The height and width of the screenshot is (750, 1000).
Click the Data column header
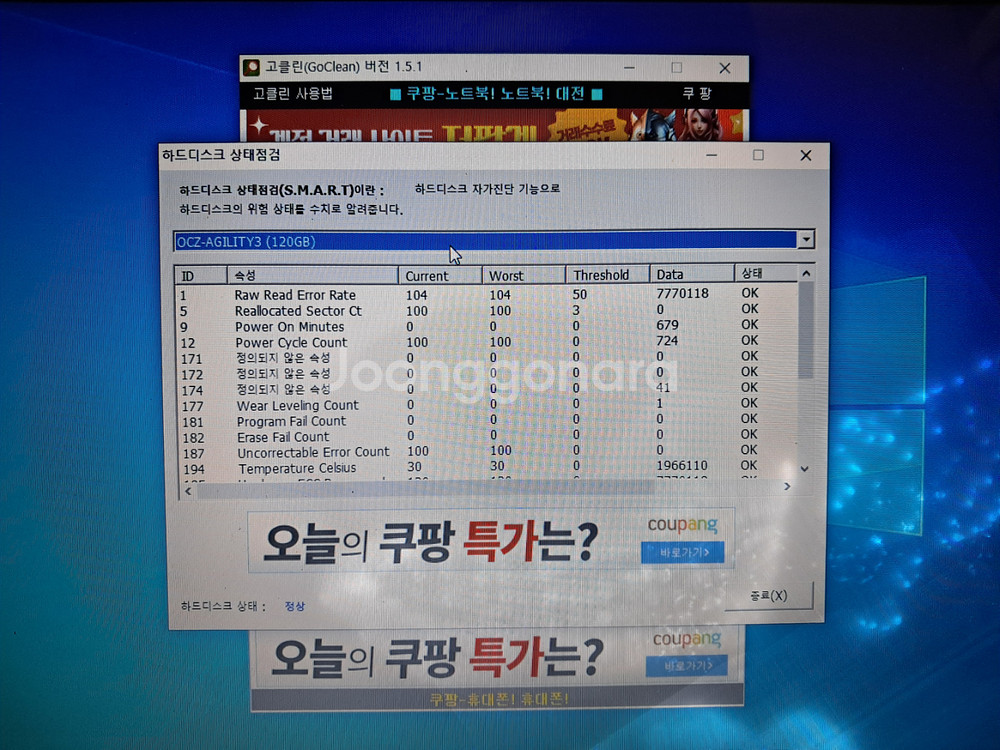coord(692,274)
